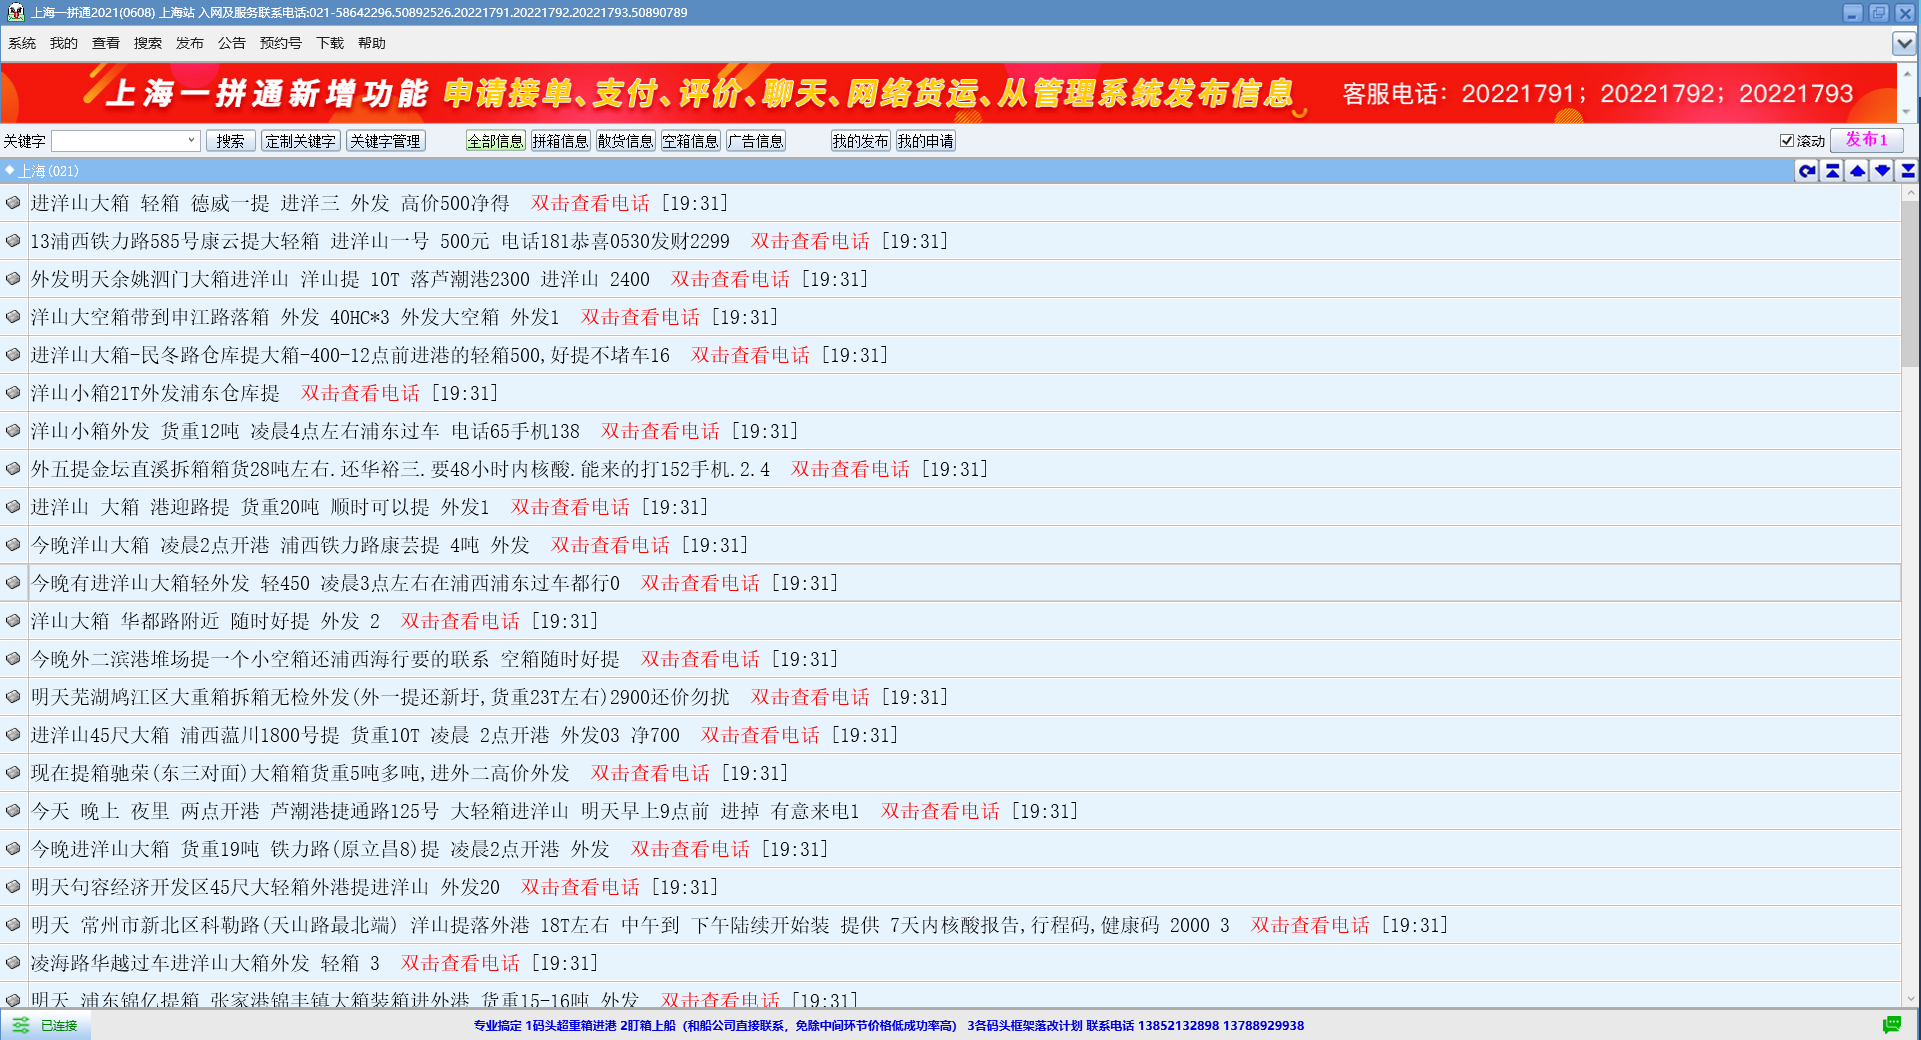Select the 空箱信息 filter tab
The width and height of the screenshot is (1921, 1040).
pos(690,141)
